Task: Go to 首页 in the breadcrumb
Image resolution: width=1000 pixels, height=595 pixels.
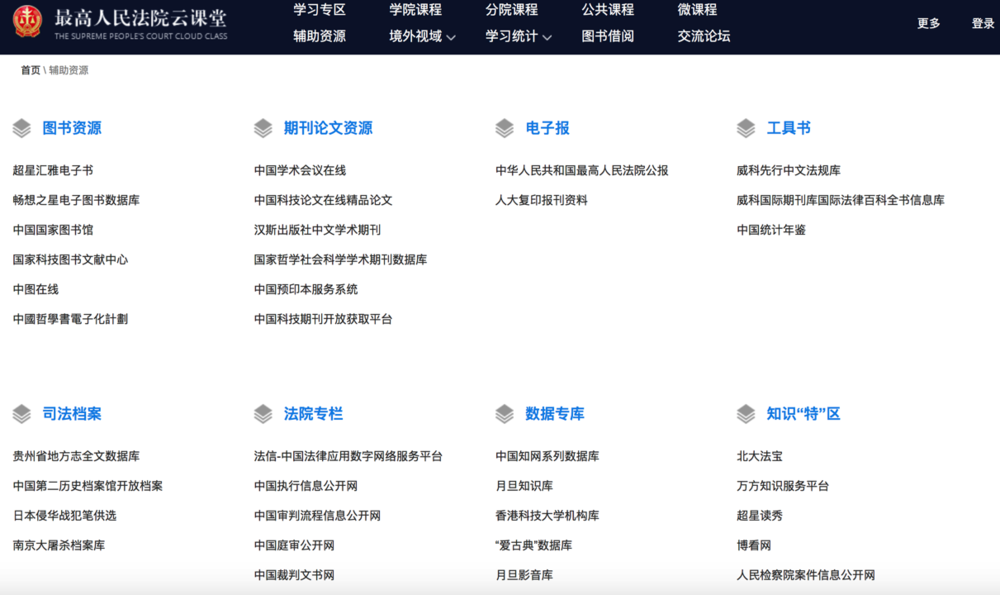Action: pyautogui.click(x=30, y=70)
